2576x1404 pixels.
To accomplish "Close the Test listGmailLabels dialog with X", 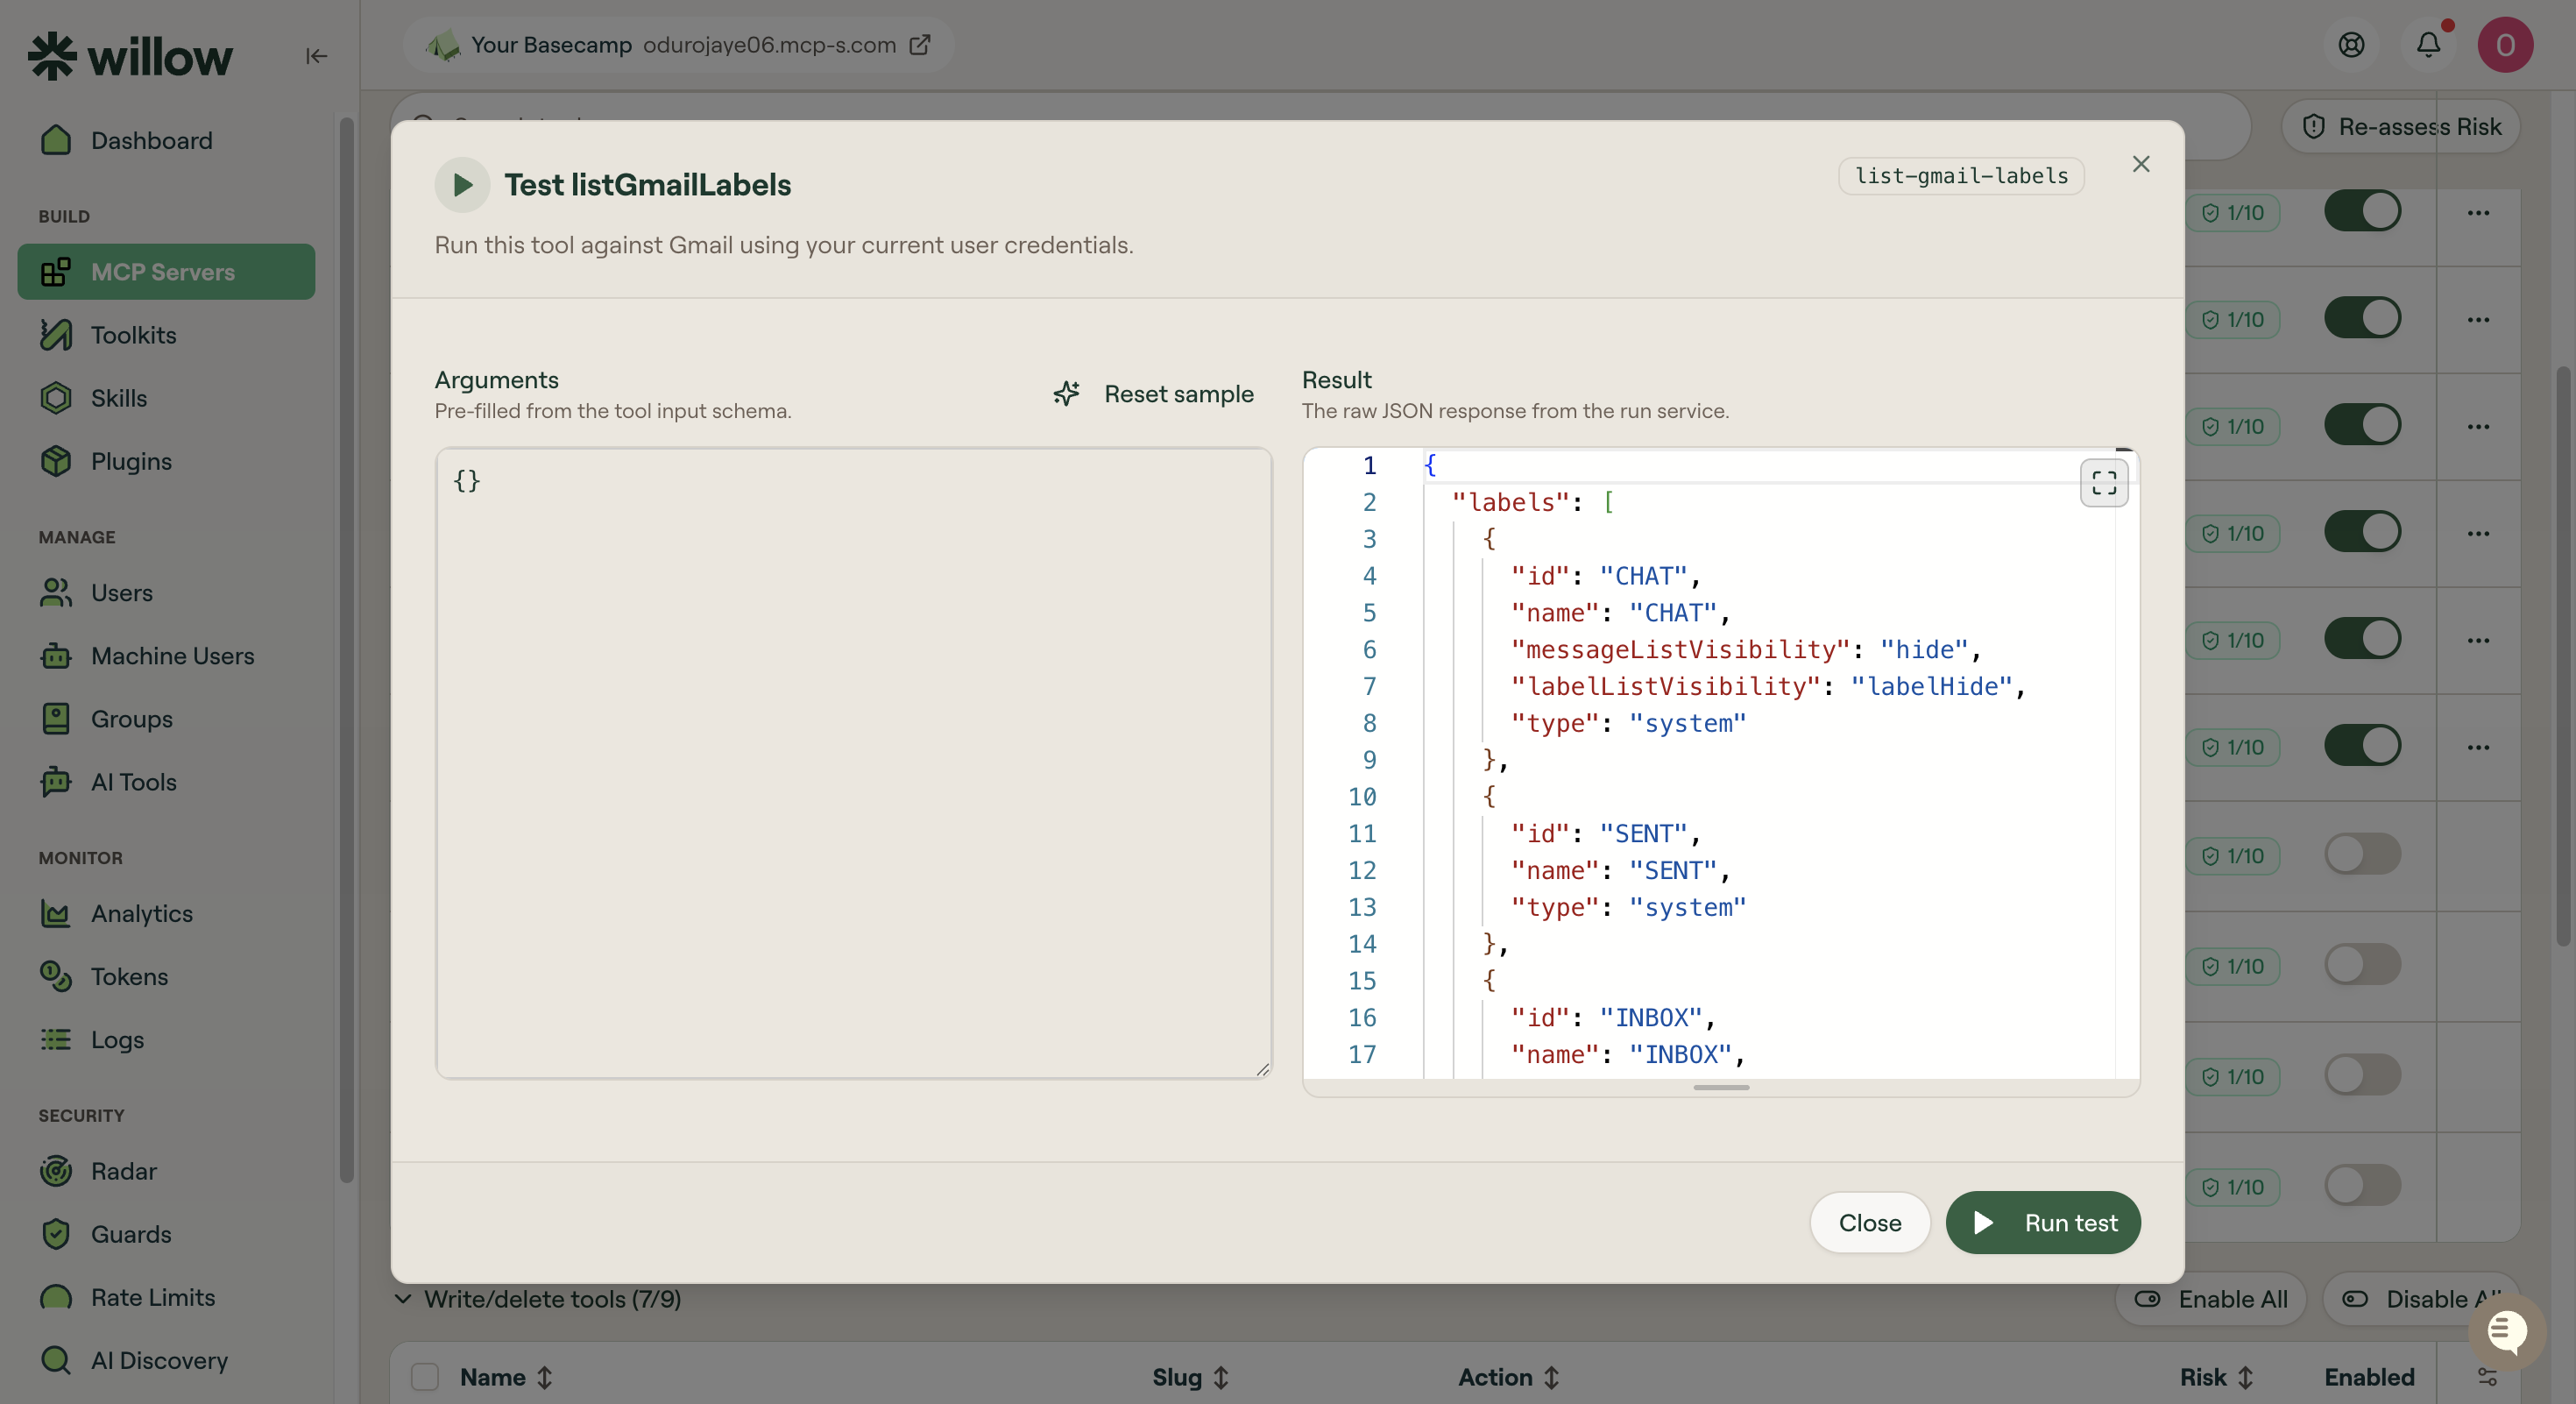I will 2141,164.
